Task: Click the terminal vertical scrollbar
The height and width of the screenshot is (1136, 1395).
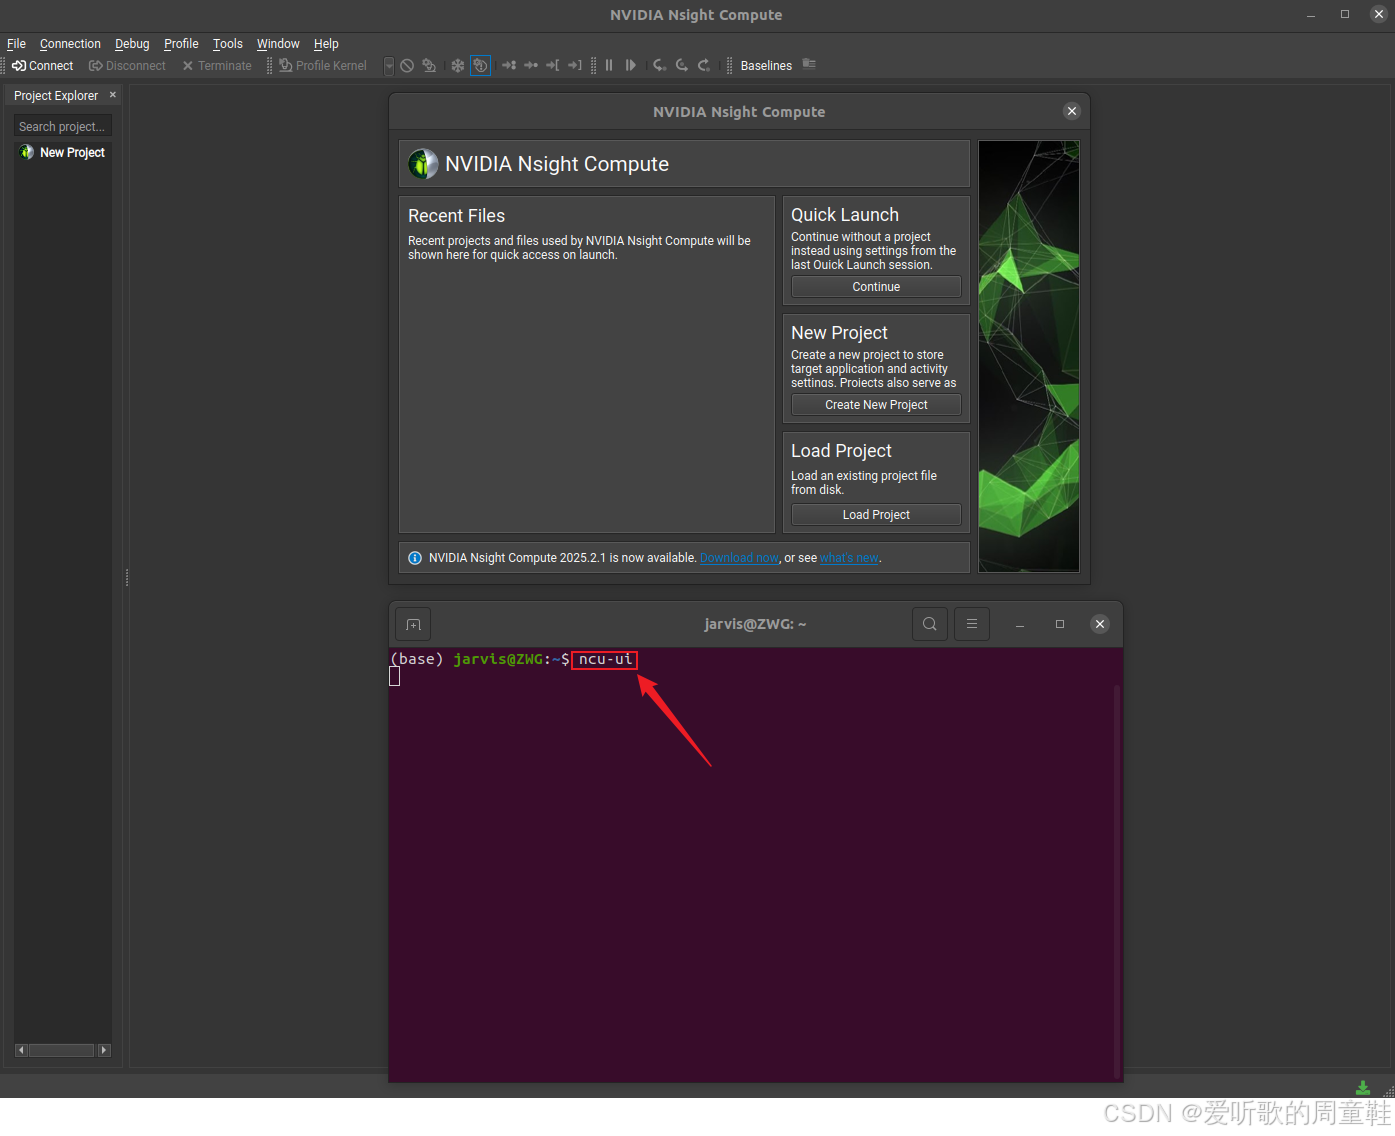Action: click(x=1117, y=880)
